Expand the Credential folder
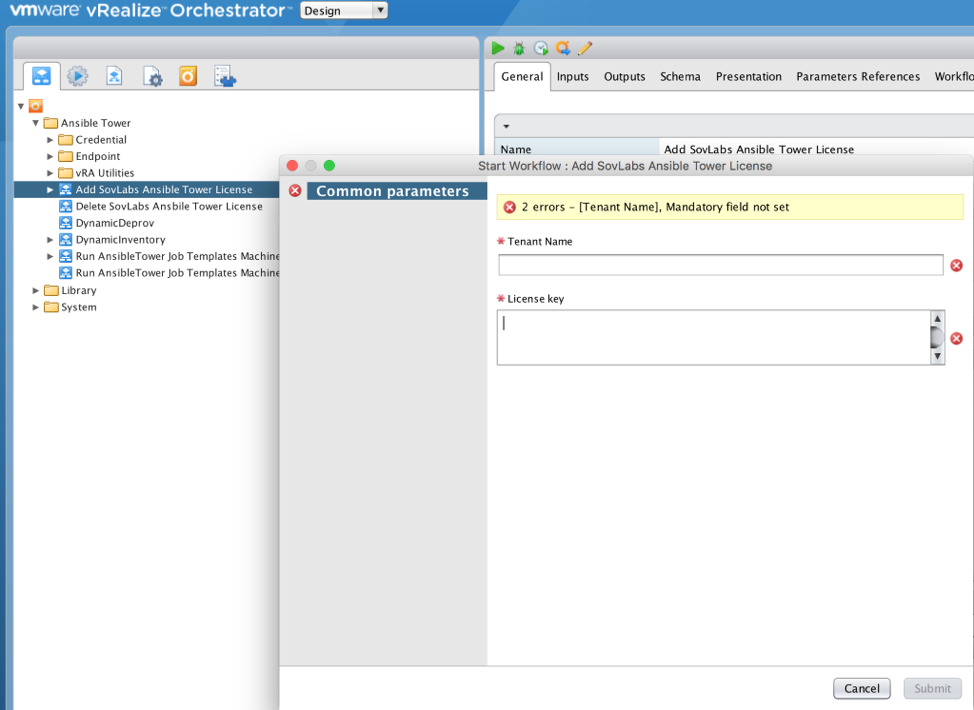The image size is (974, 710). pyautogui.click(x=50, y=140)
